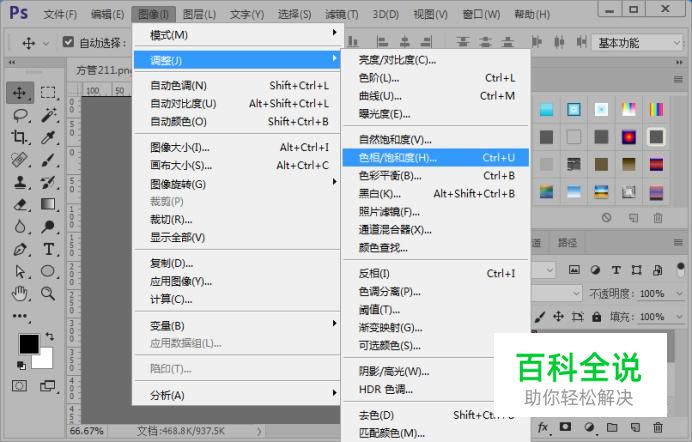
Task: Open the 滤镜(T) menu
Action: [x=342, y=15]
